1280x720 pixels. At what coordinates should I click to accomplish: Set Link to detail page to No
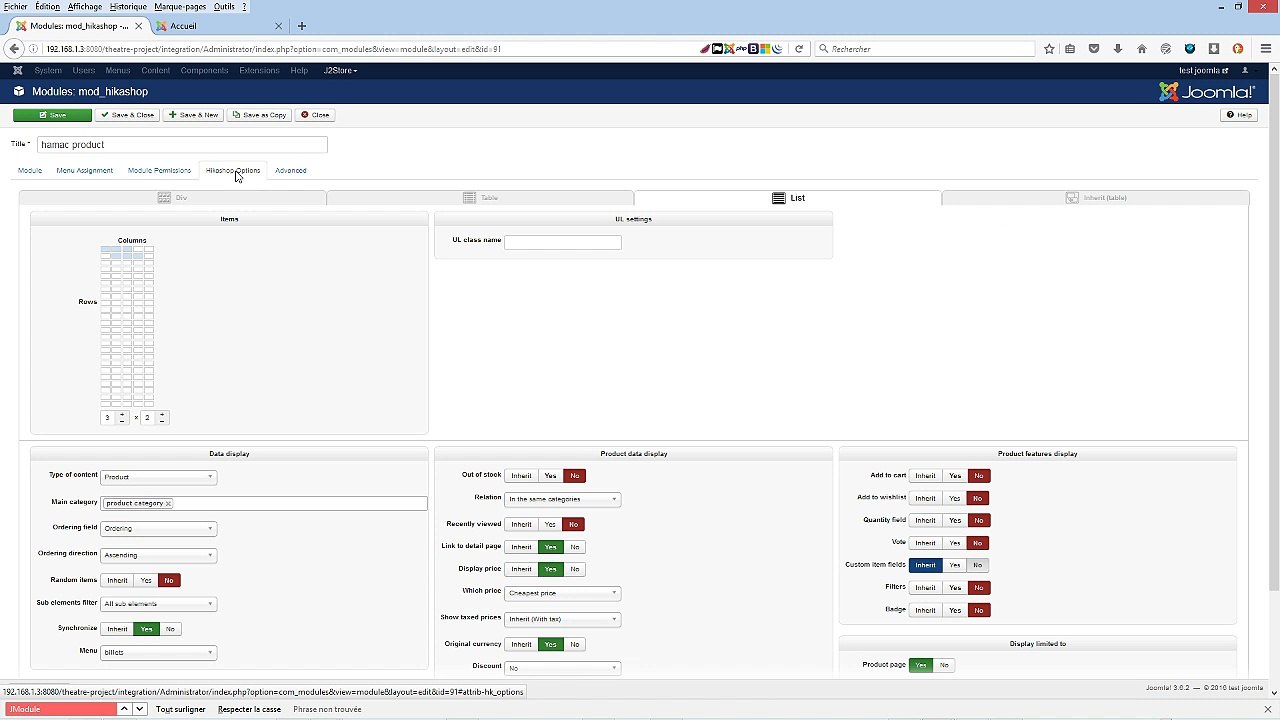(575, 547)
